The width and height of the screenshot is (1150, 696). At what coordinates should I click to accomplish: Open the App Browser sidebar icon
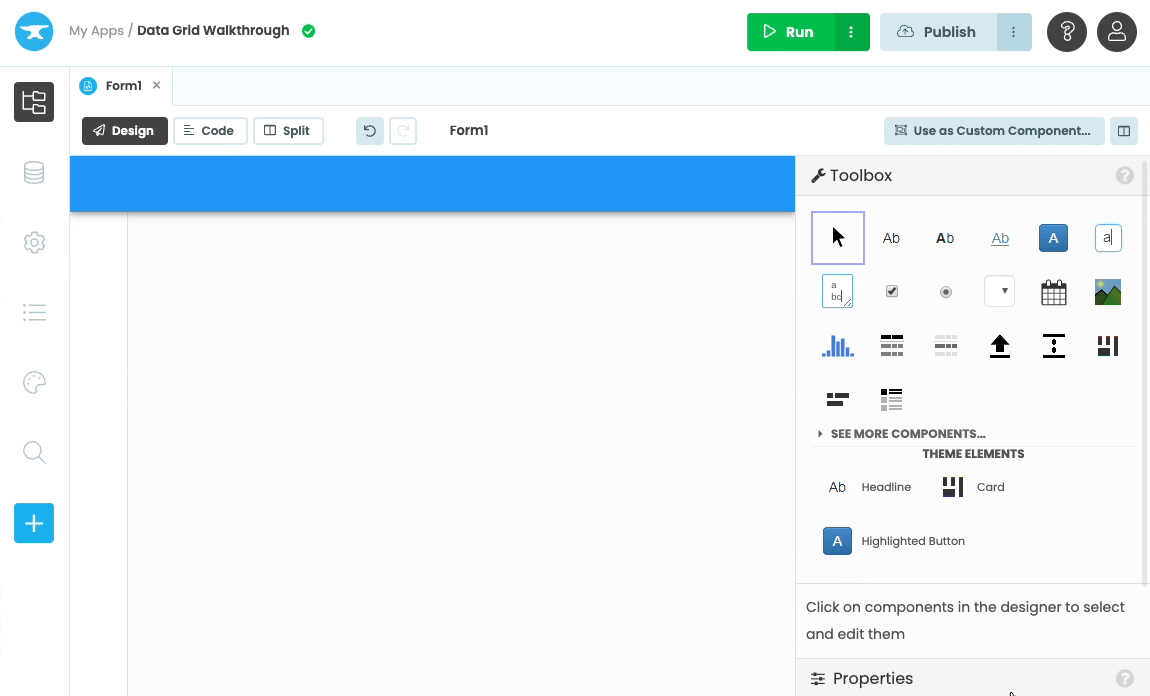point(34,102)
